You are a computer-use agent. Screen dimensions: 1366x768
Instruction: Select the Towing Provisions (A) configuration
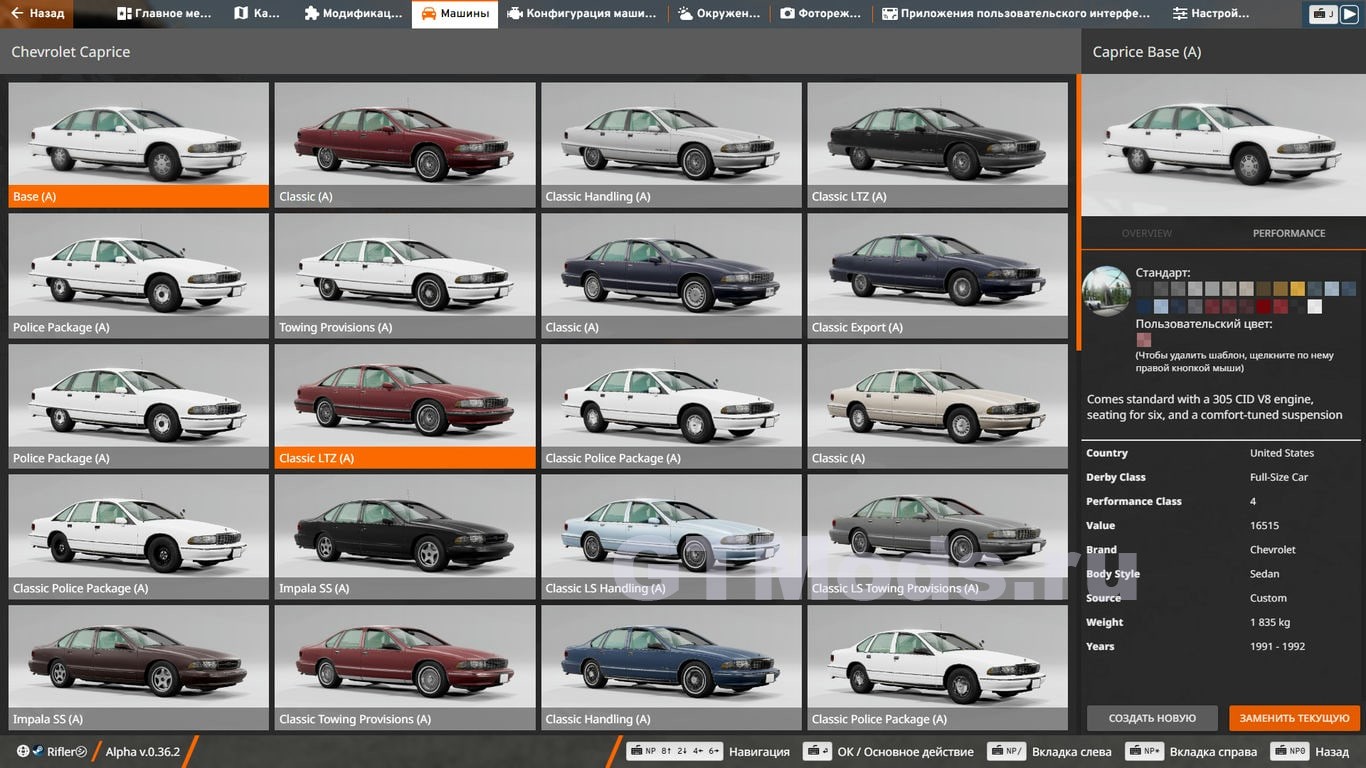point(405,275)
